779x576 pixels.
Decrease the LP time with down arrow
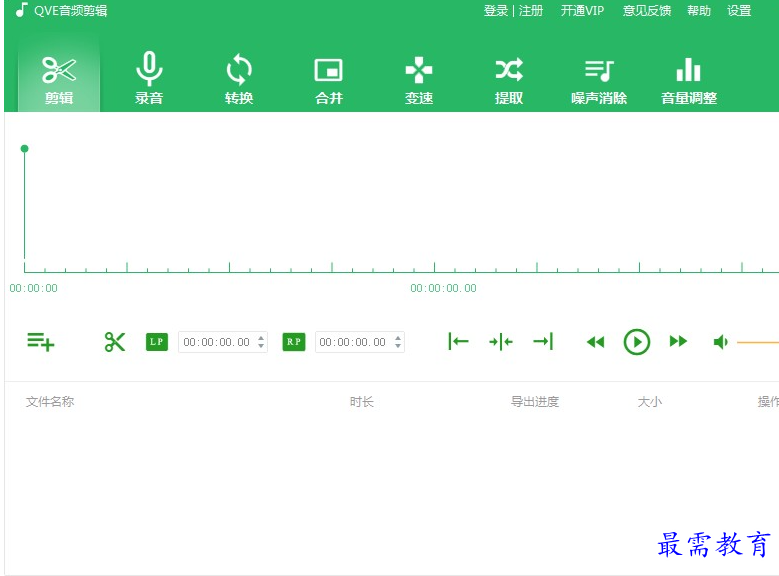(261, 346)
